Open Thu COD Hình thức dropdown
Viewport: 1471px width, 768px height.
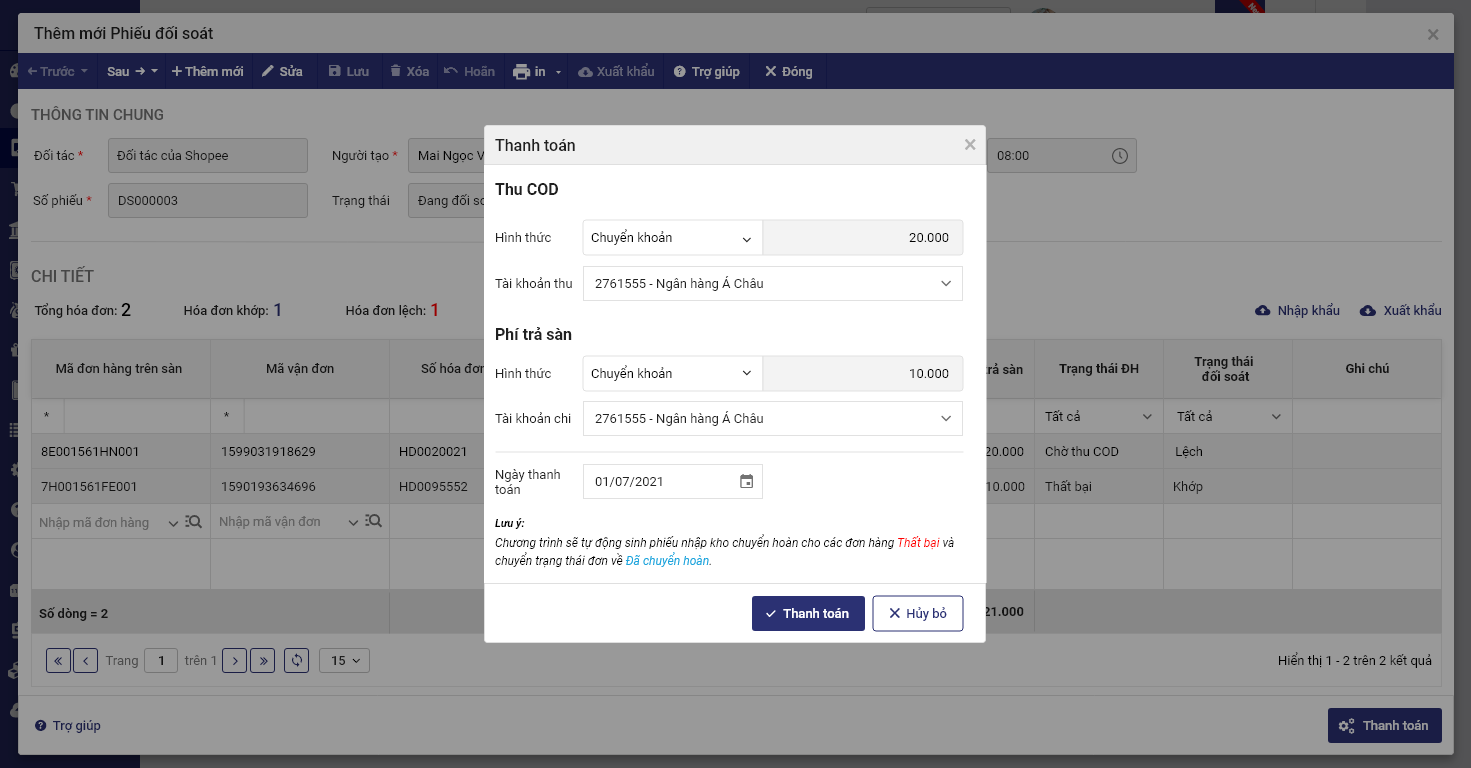(671, 238)
